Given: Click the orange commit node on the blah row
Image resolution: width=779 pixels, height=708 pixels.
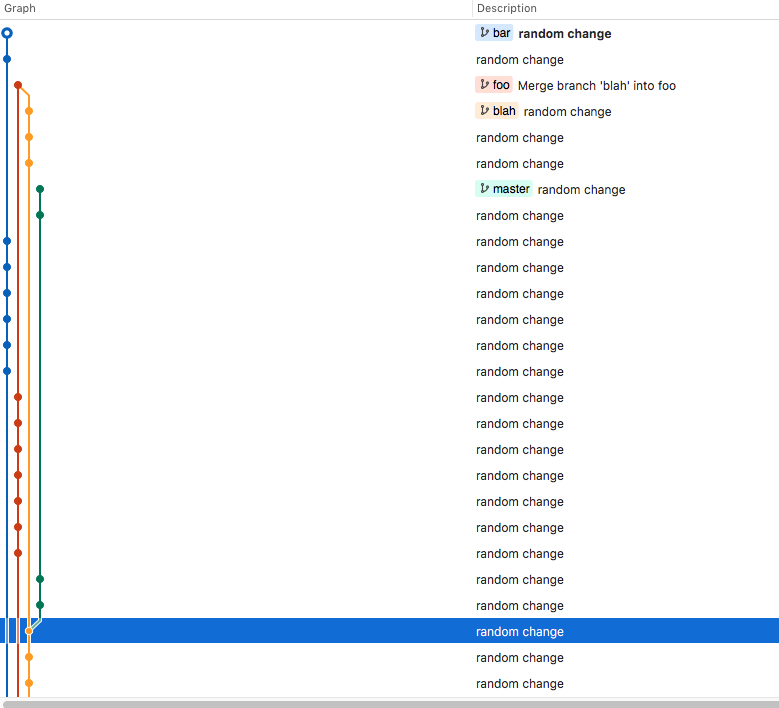Looking at the screenshot, I should click(x=29, y=111).
